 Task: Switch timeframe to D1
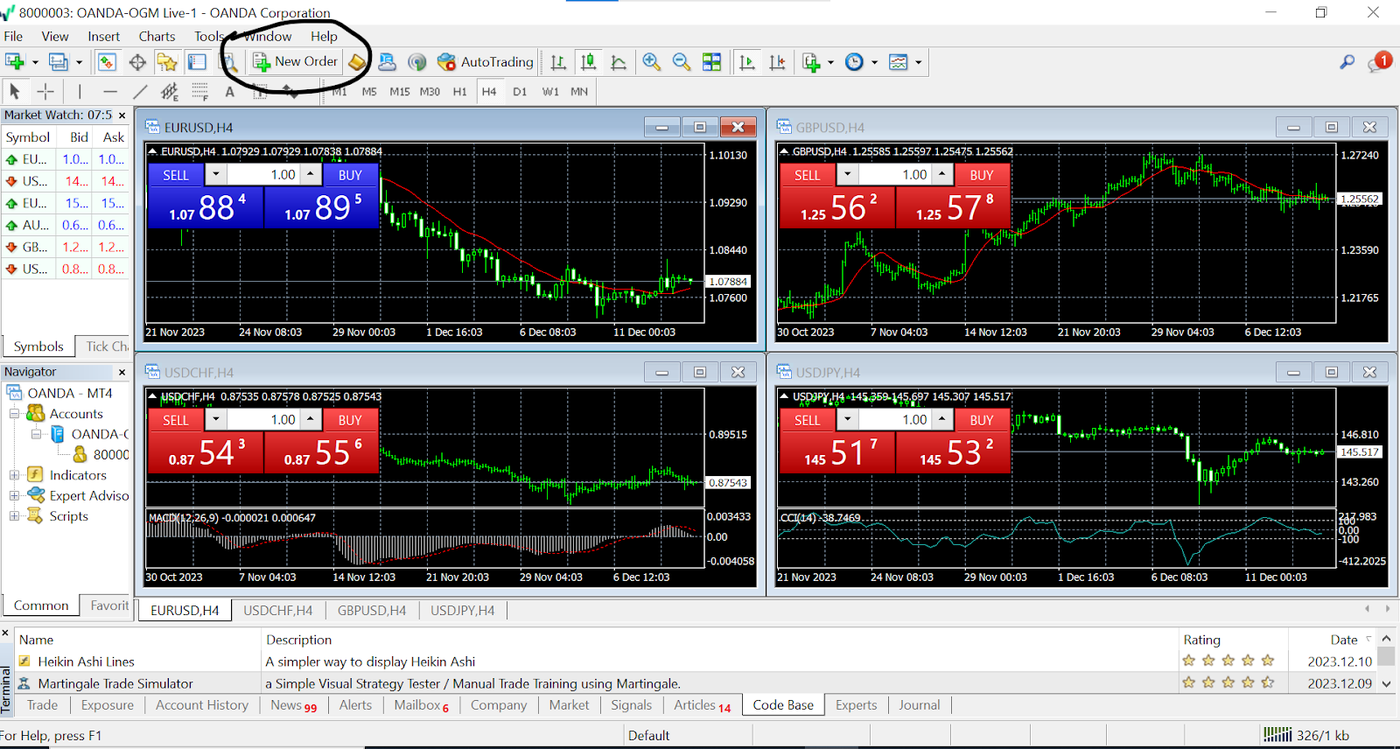pos(520,92)
